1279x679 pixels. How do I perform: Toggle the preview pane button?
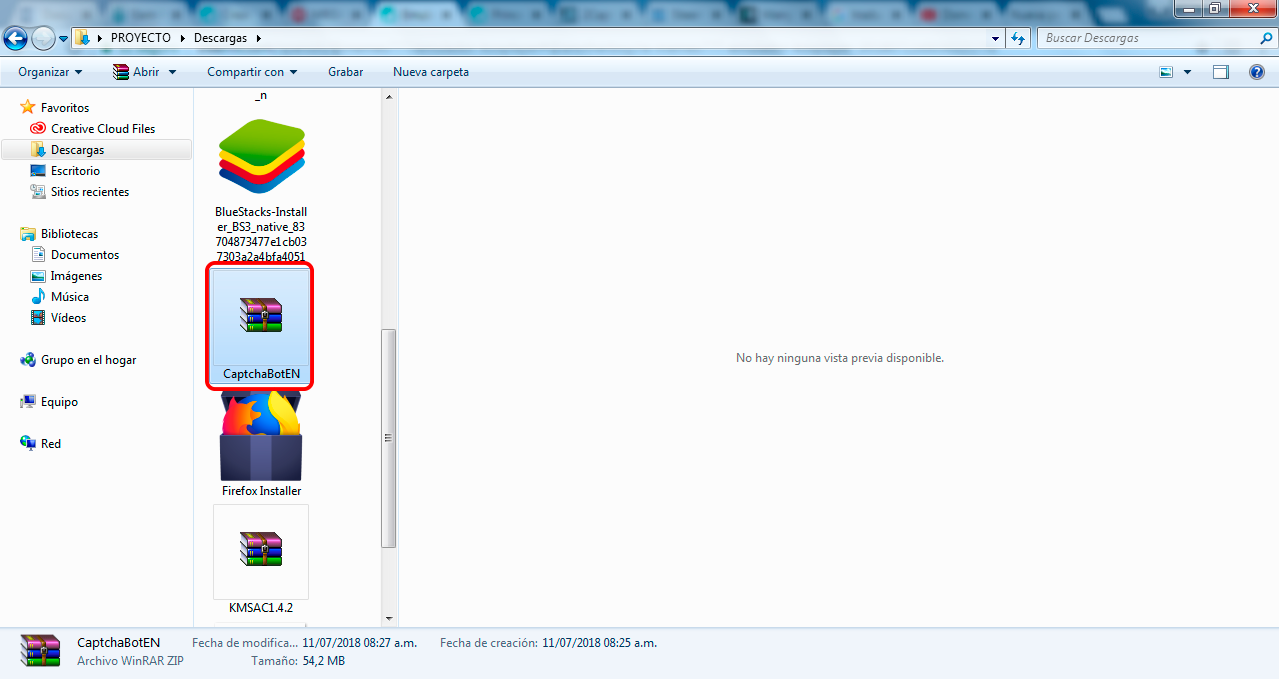1220,72
